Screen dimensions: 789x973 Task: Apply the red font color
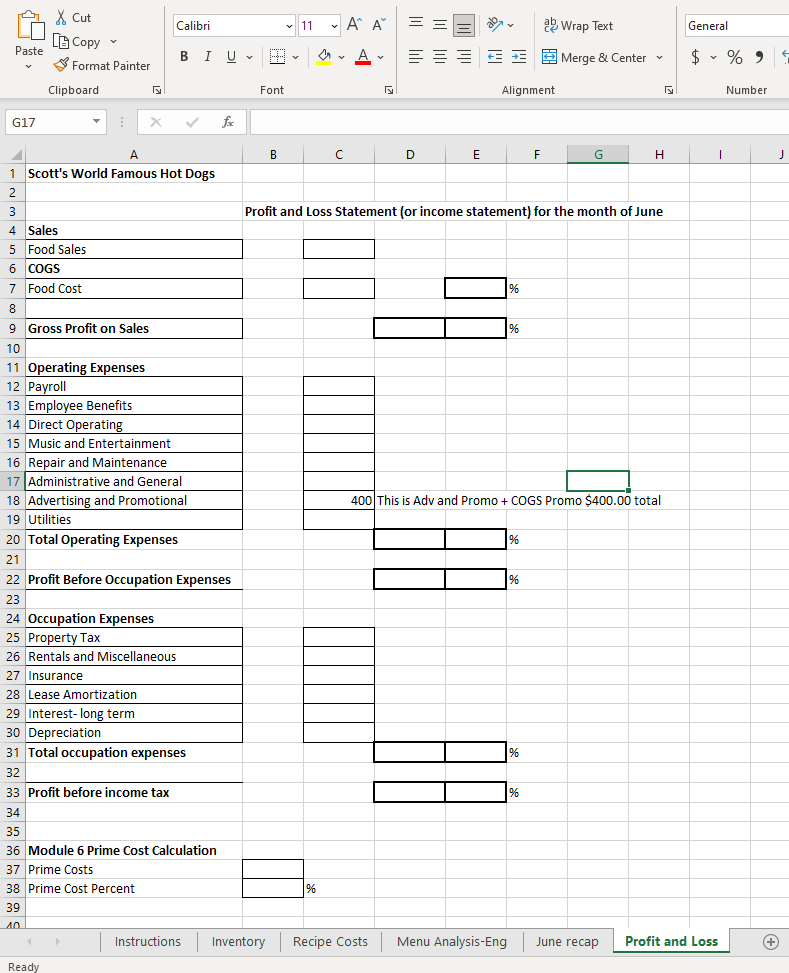[x=363, y=57]
